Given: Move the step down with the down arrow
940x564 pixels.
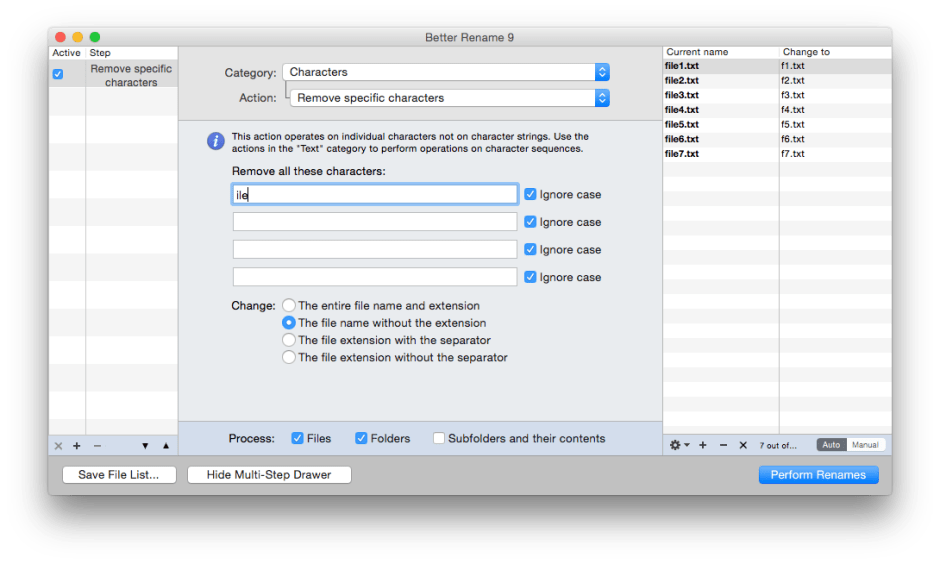Looking at the screenshot, I should click(x=145, y=446).
